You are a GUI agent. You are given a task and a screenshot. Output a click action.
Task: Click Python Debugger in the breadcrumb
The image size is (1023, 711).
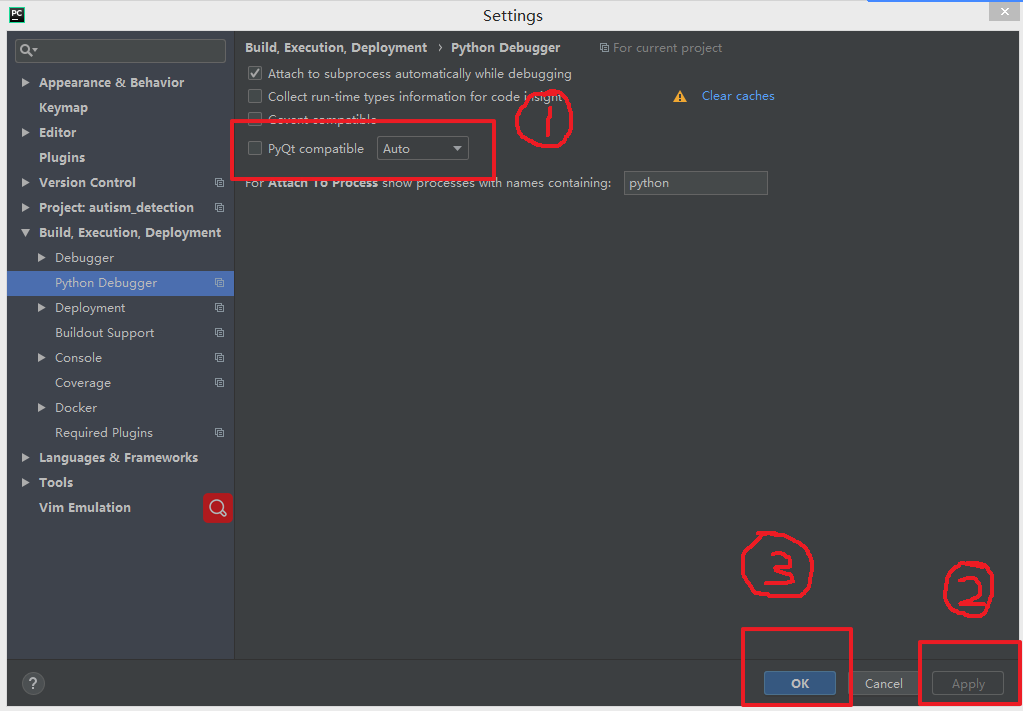pyautogui.click(x=506, y=47)
